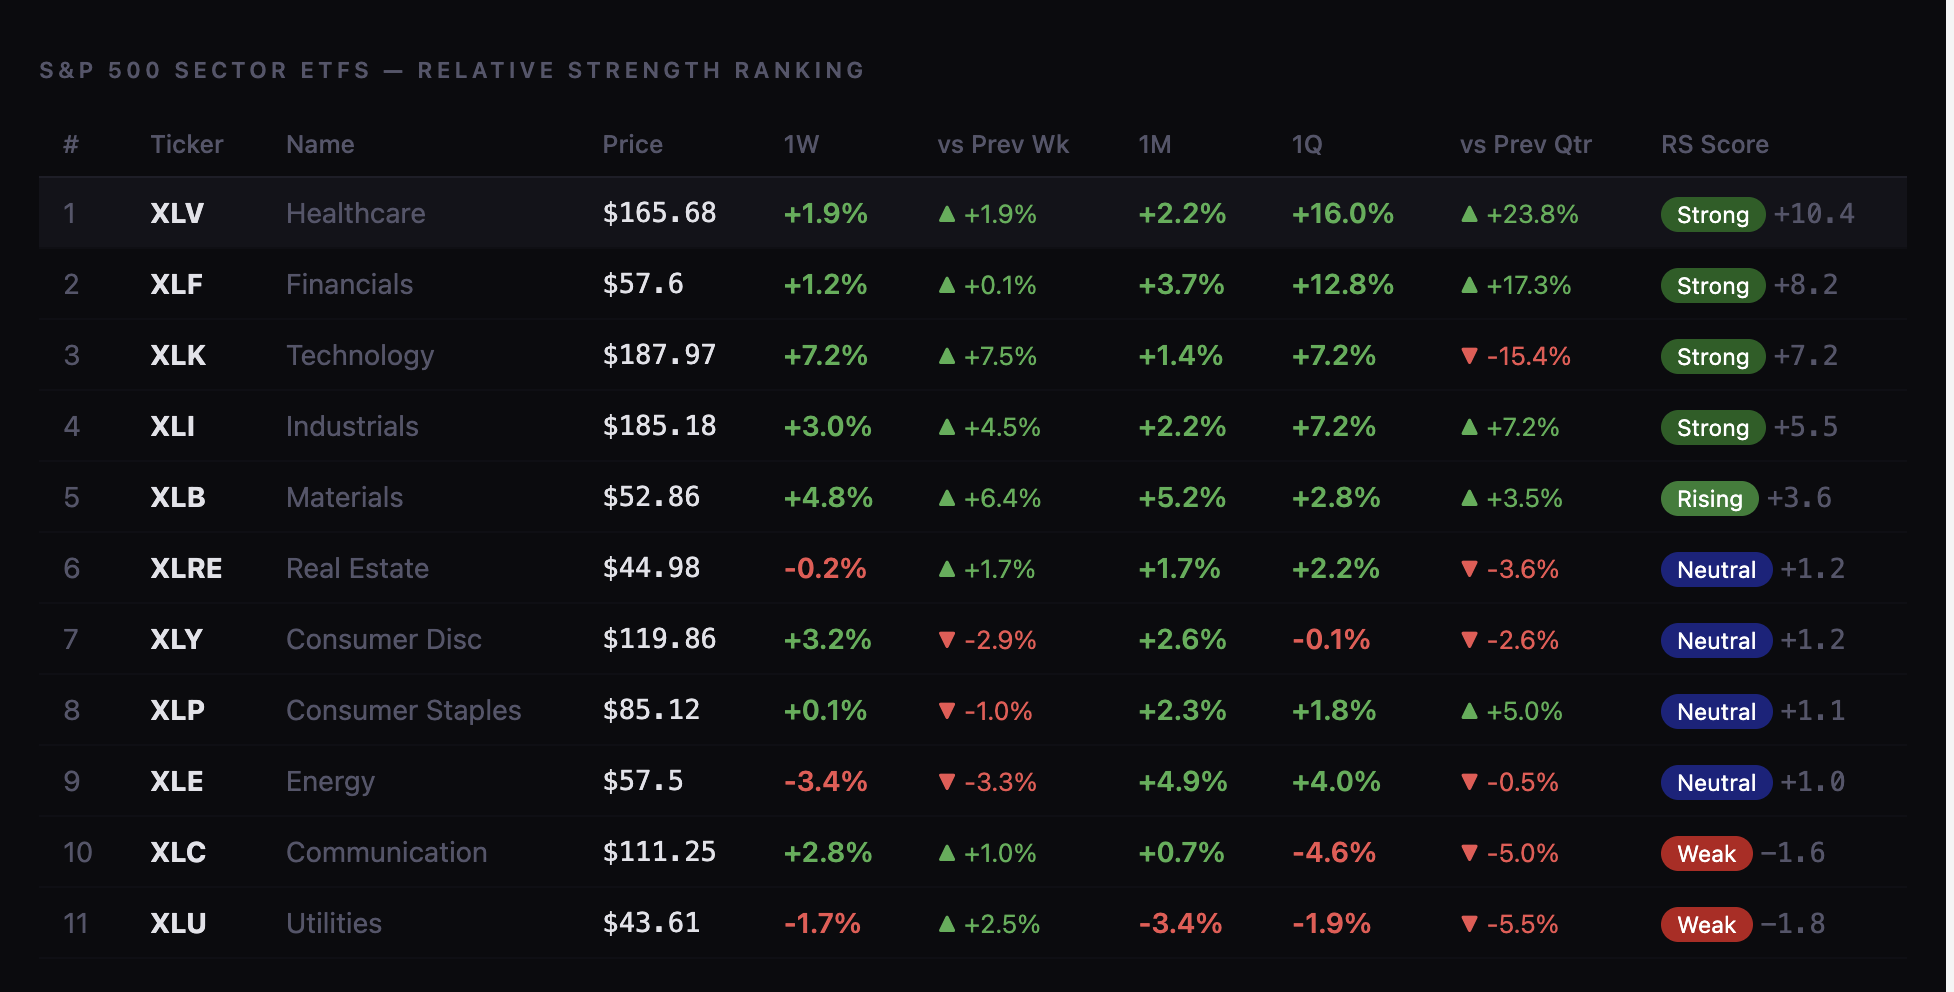Image resolution: width=1954 pixels, height=992 pixels.
Task: Click the $165.68 price
Action: click(x=659, y=213)
